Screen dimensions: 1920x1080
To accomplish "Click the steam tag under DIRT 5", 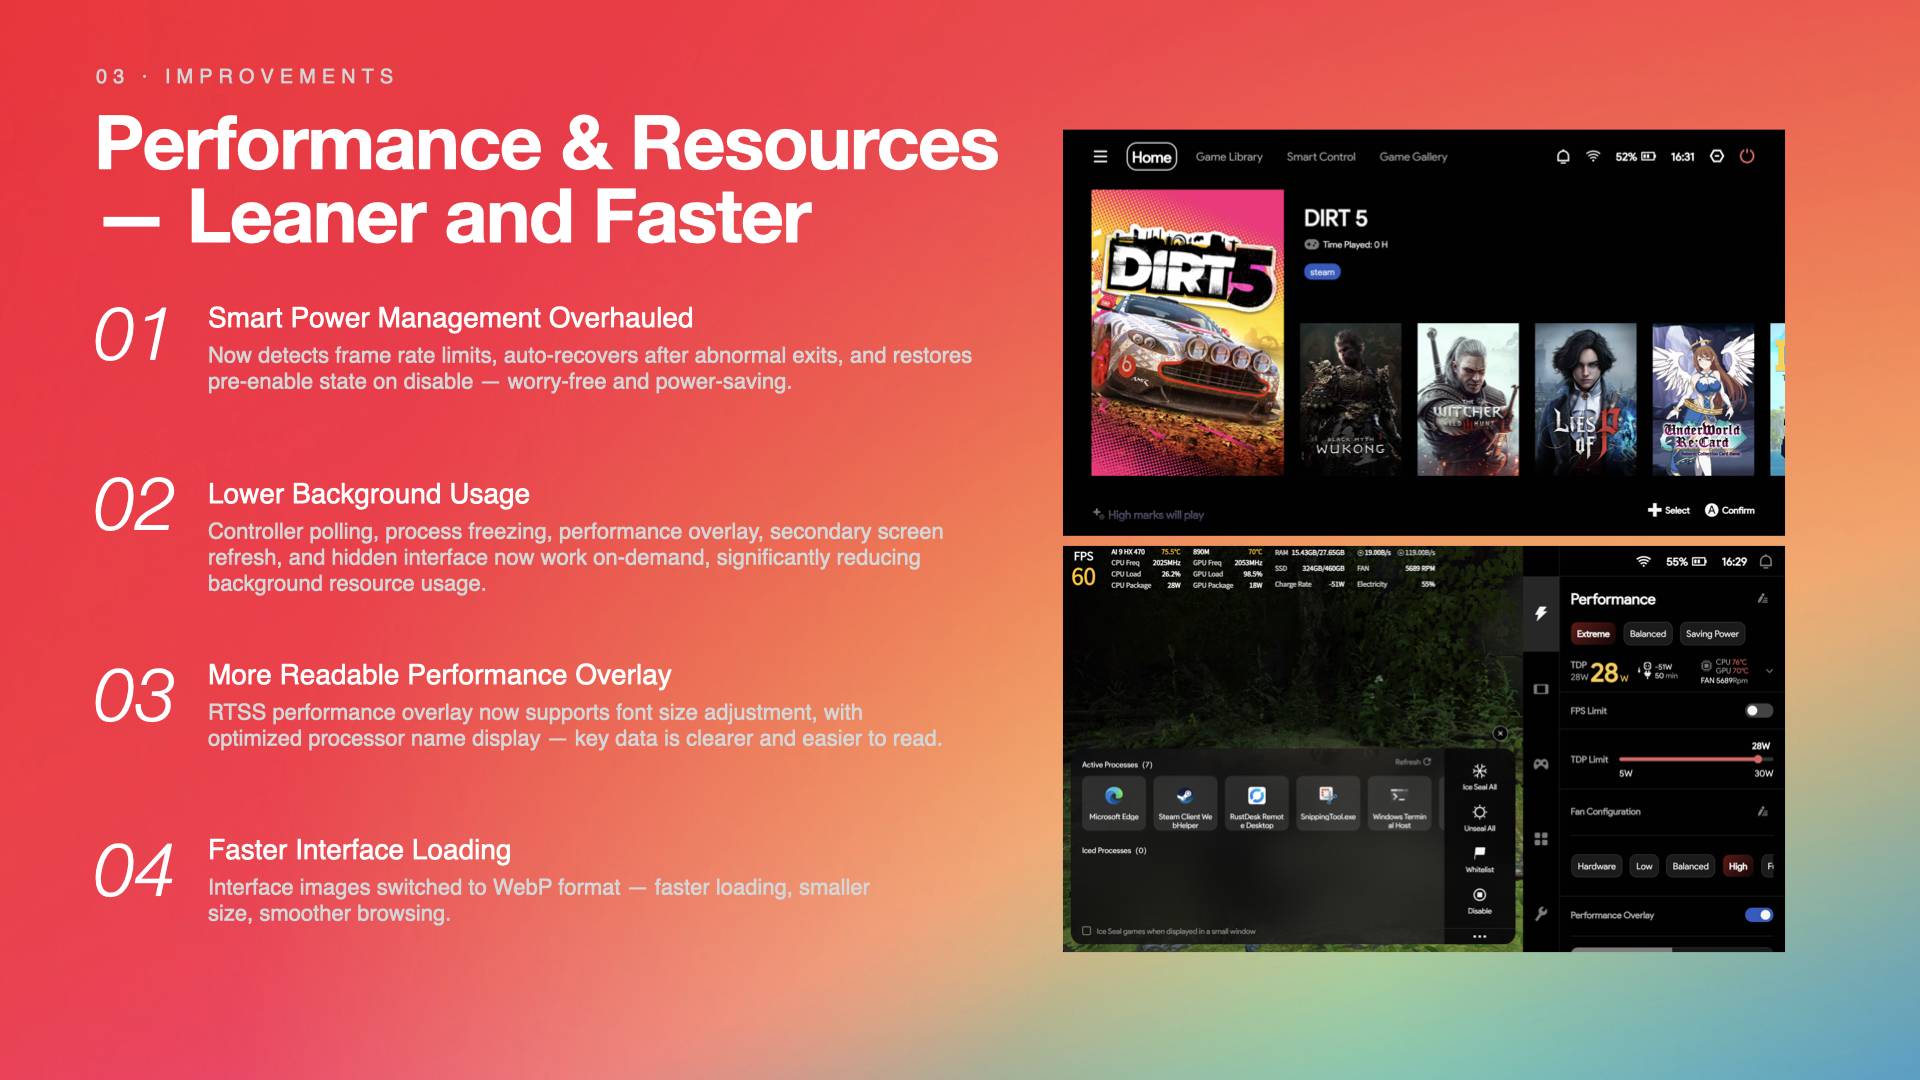I will [x=1322, y=272].
